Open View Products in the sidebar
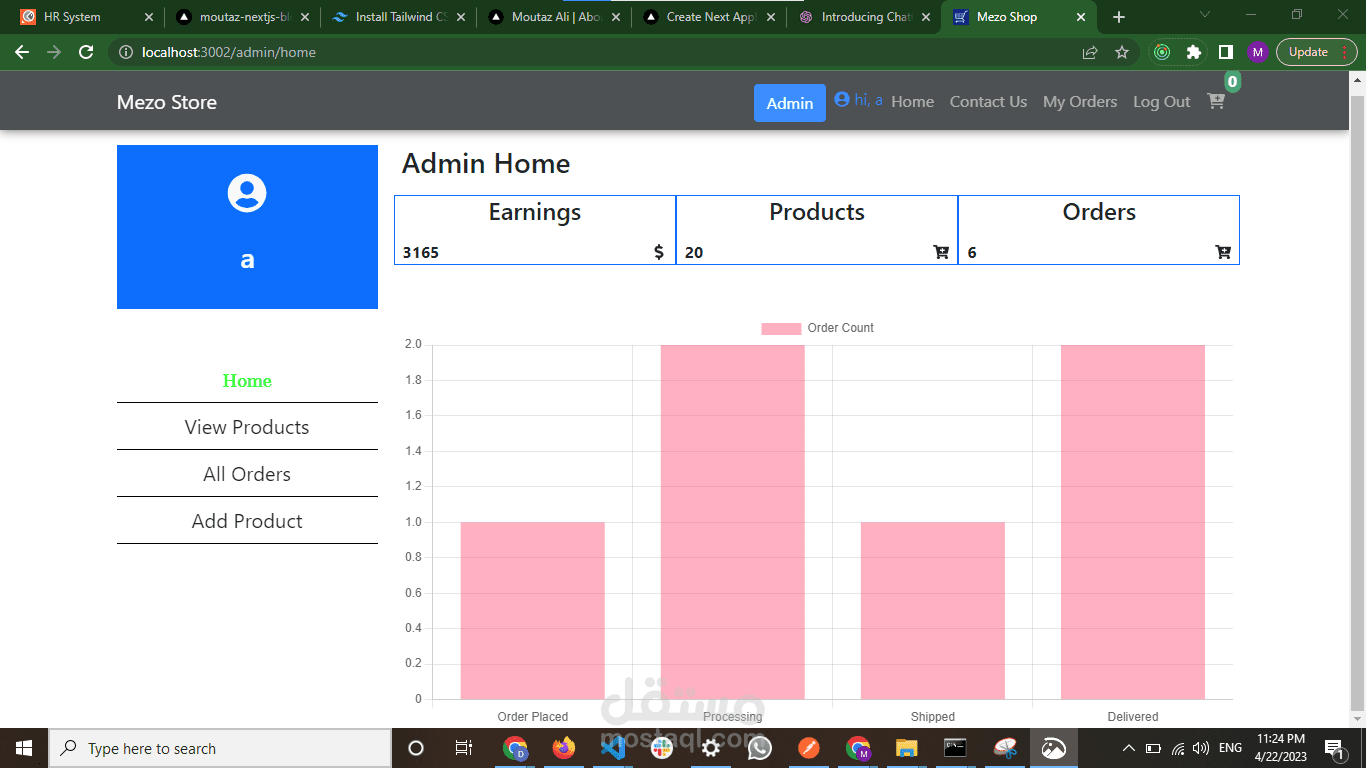This screenshot has height=768, width=1366. pyautogui.click(x=247, y=427)
